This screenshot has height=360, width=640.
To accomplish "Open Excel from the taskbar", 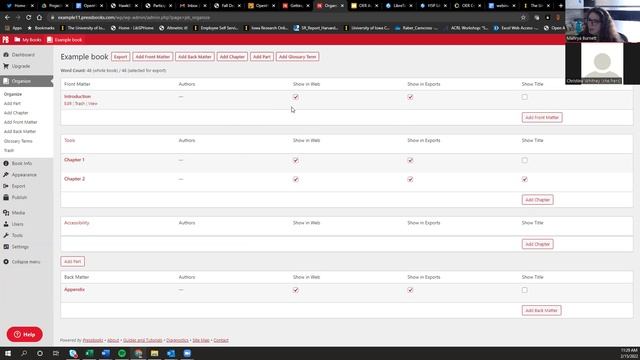I will [89, 353].
